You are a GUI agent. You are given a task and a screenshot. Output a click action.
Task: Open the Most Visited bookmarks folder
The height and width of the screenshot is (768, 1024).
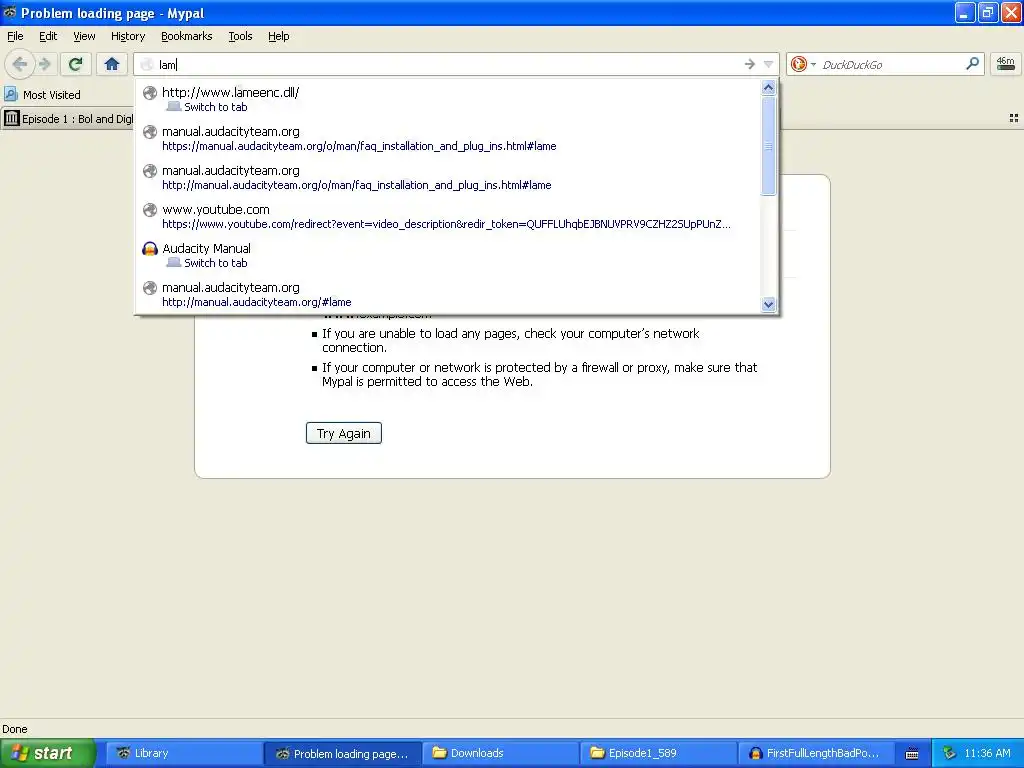(43, 95)
